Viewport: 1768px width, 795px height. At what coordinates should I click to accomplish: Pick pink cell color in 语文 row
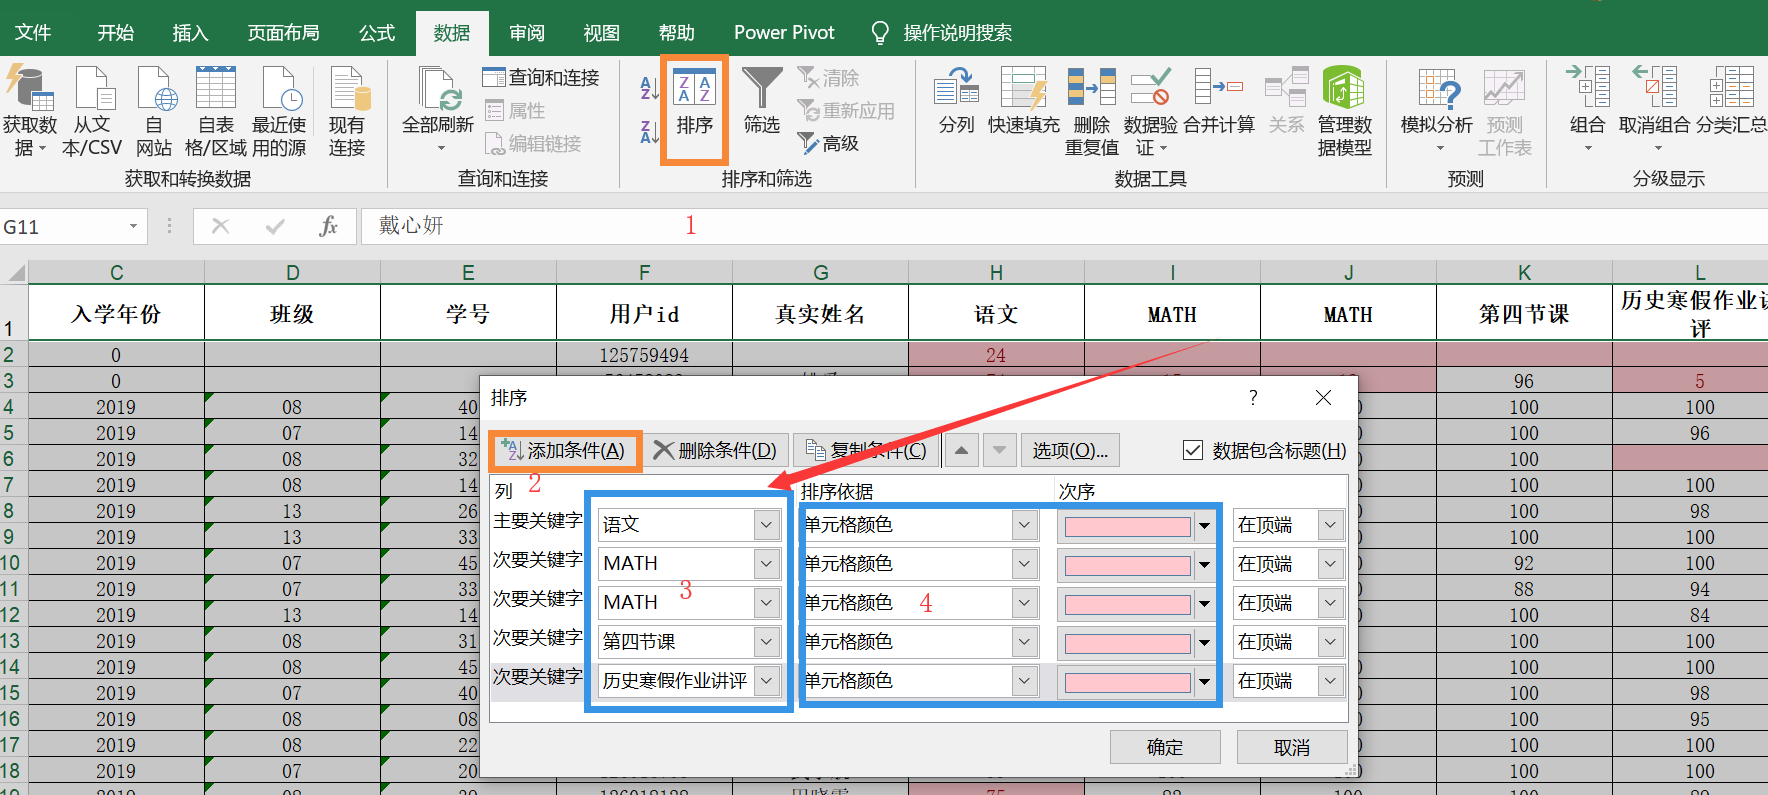point(1135,525)
